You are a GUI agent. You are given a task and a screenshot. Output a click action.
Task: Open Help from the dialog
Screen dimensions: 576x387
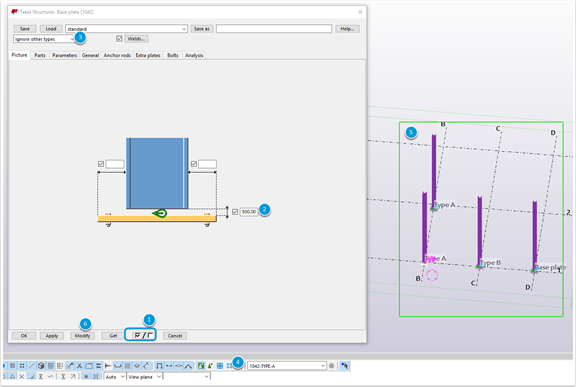[x=347, y=29]
